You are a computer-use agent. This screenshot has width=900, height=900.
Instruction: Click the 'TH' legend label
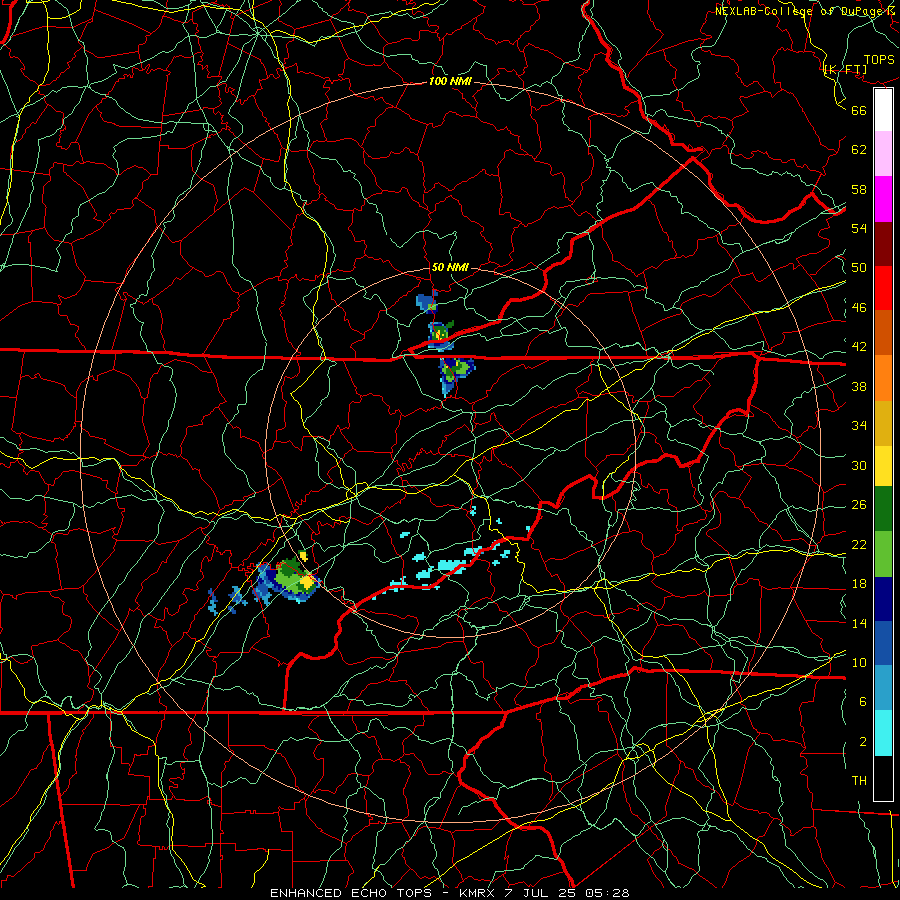click(859, 781)
